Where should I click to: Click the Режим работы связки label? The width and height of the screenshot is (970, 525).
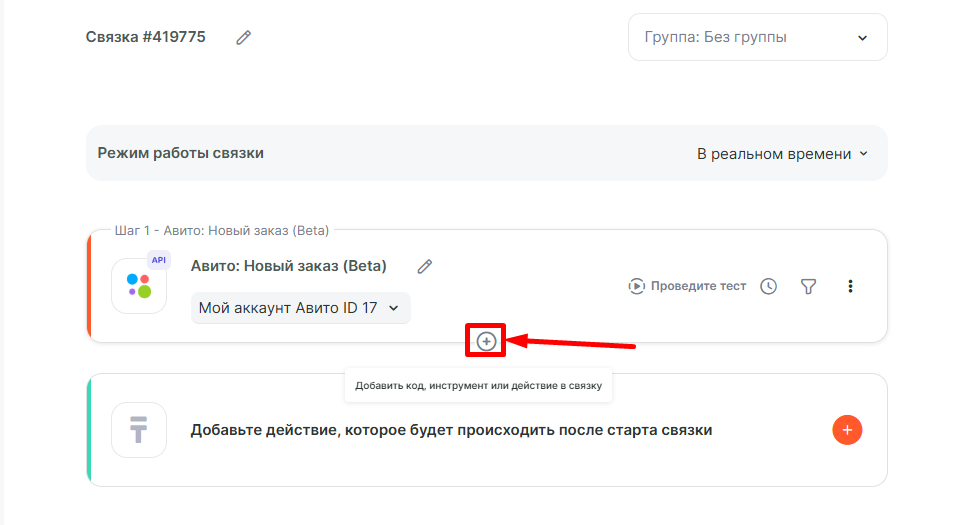click(180, 153)
